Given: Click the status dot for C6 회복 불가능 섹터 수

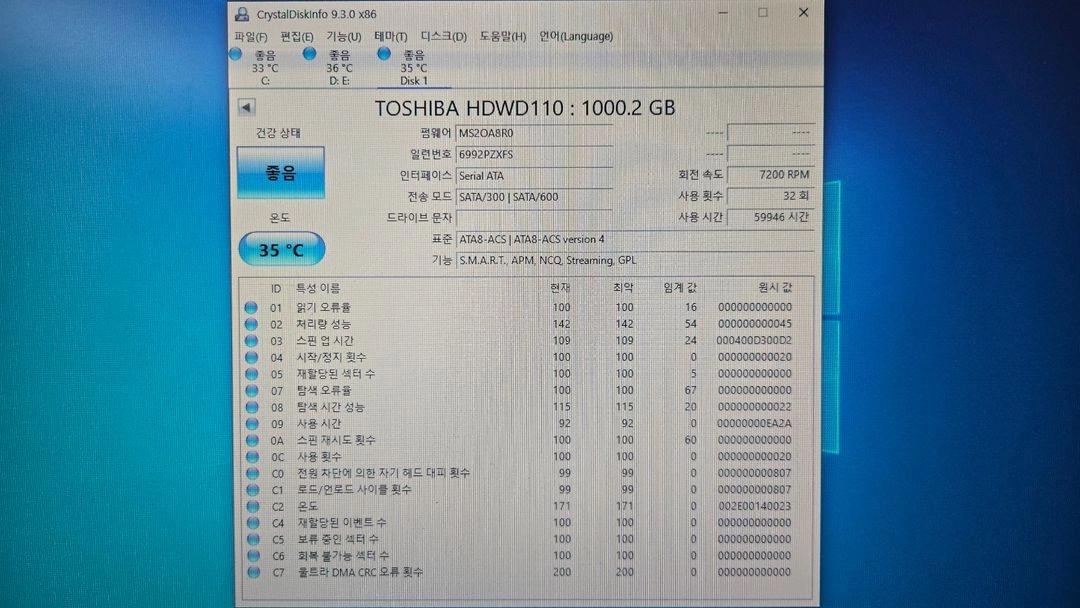Looking at the screenshot, I should [253, 556].
